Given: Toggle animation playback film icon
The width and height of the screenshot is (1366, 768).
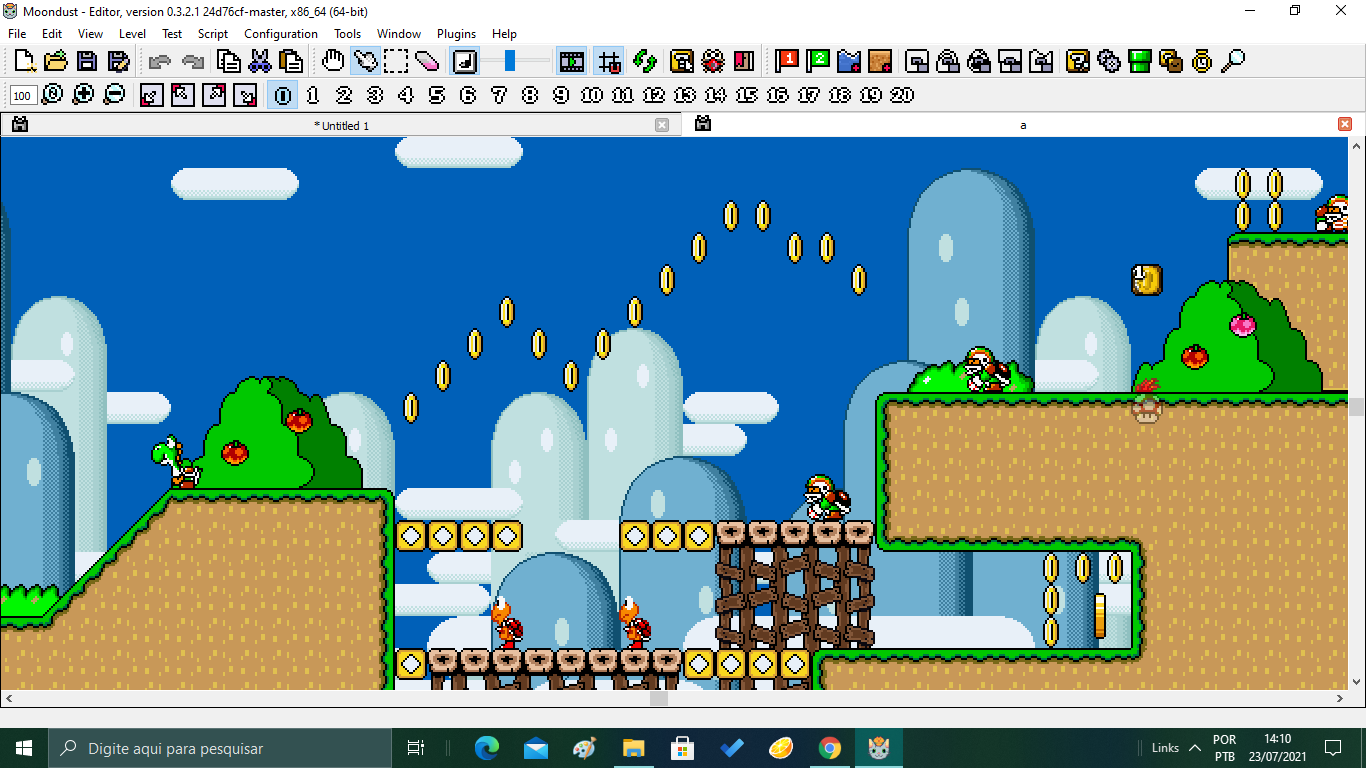Looking at the screenshot, I should 572,61.
